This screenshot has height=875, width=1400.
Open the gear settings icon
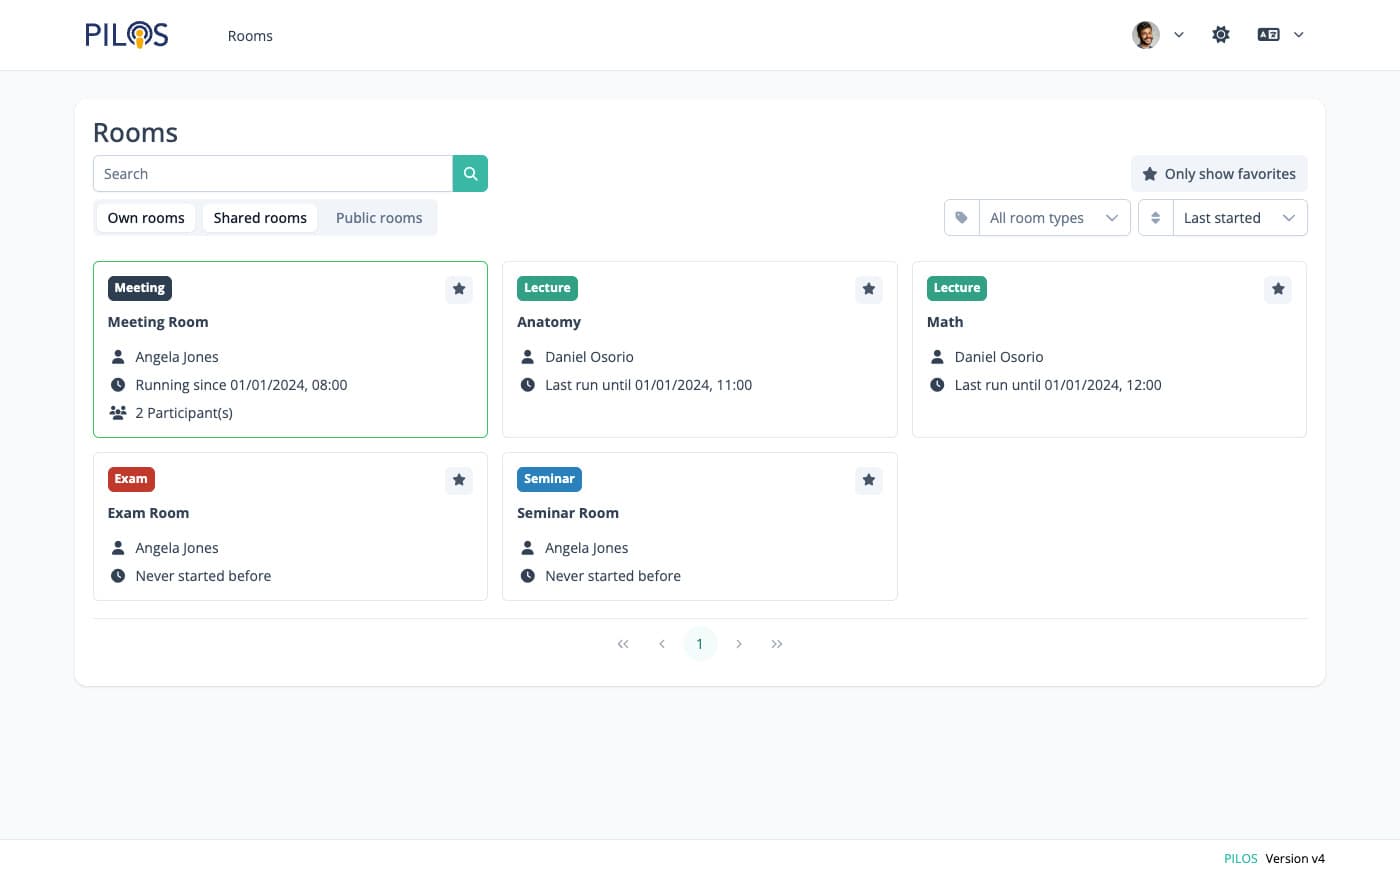1220,35
